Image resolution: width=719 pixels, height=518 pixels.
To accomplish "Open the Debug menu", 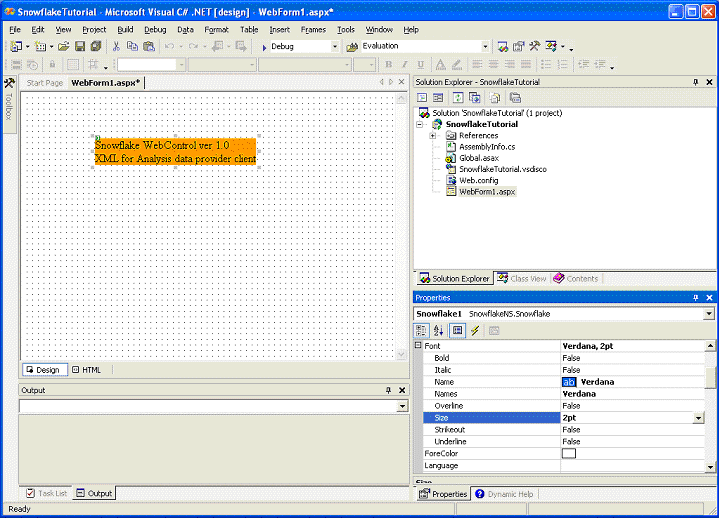I will (155, 30).
